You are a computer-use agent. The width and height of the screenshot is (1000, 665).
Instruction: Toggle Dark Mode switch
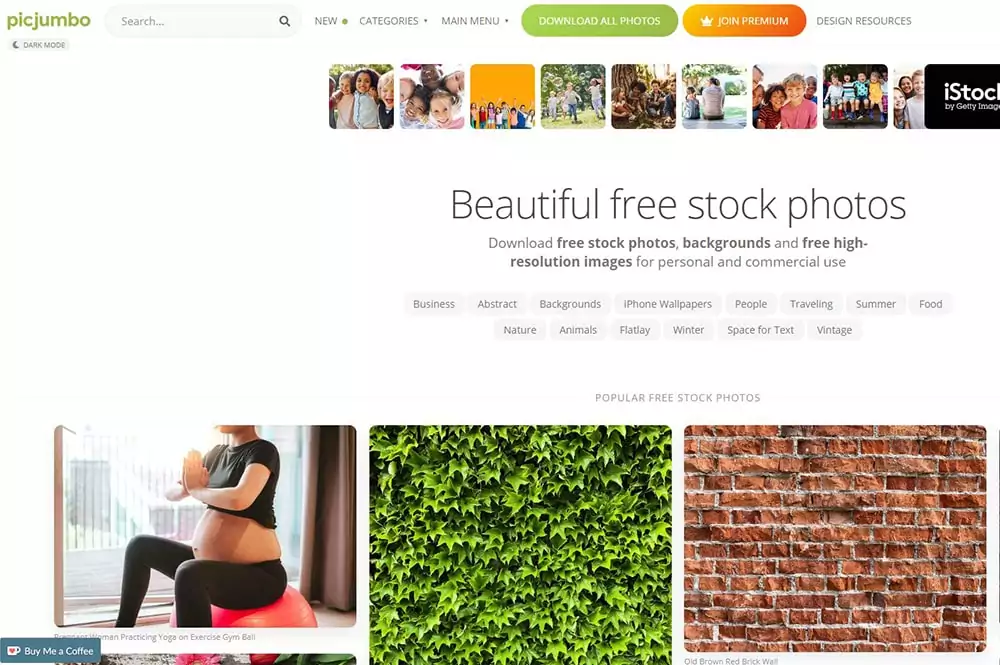tap(39, 45)
